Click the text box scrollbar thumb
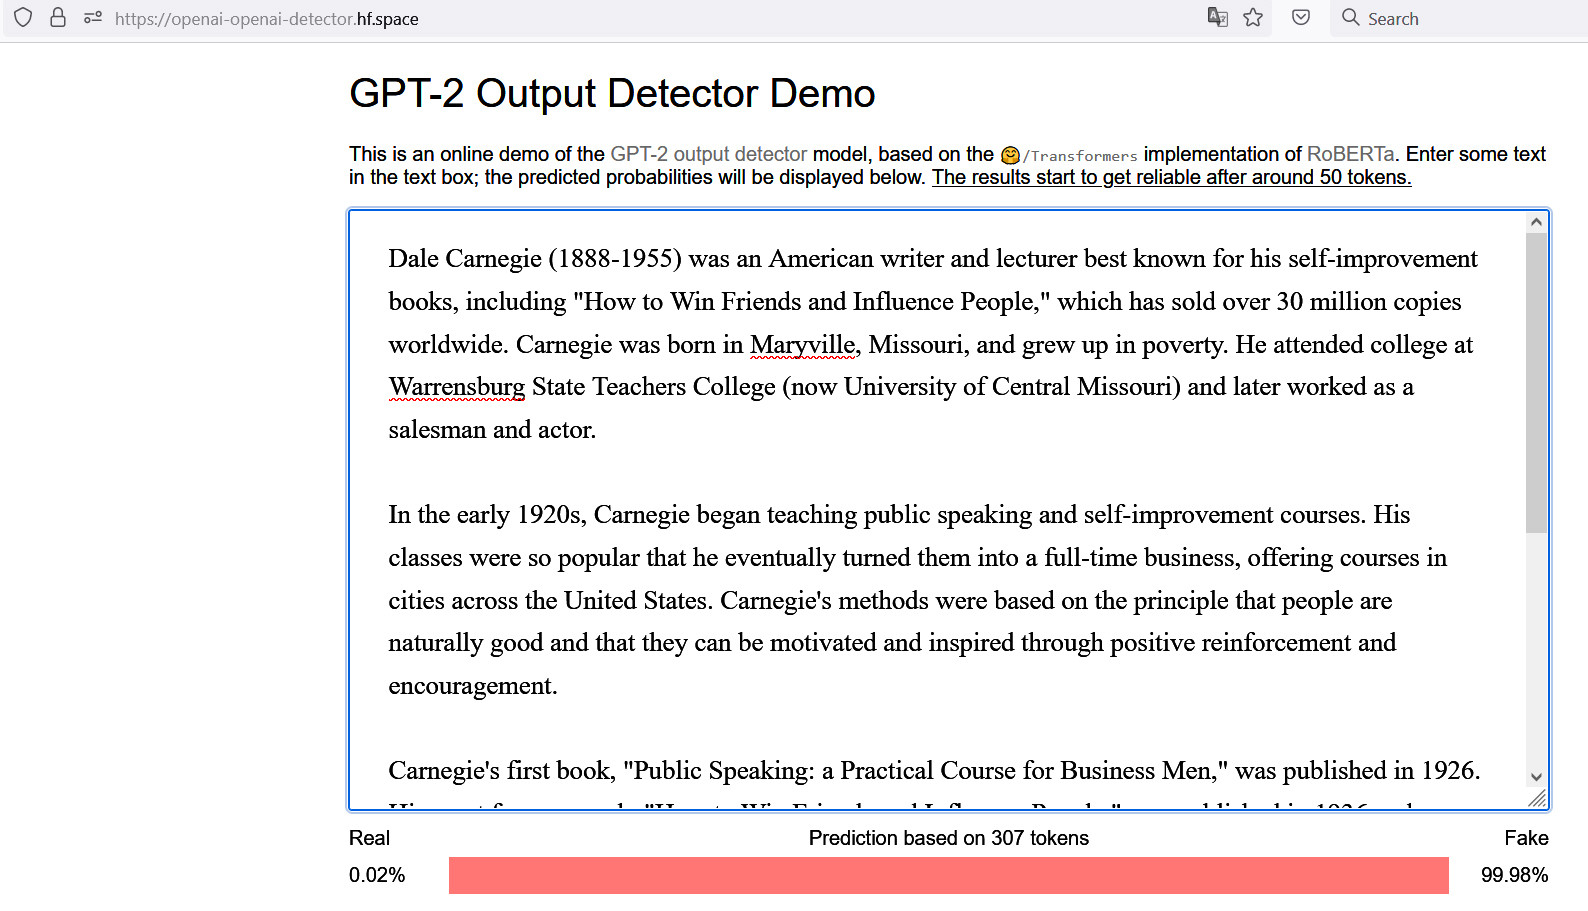1588x911 pixels. tap(1536, 383)
